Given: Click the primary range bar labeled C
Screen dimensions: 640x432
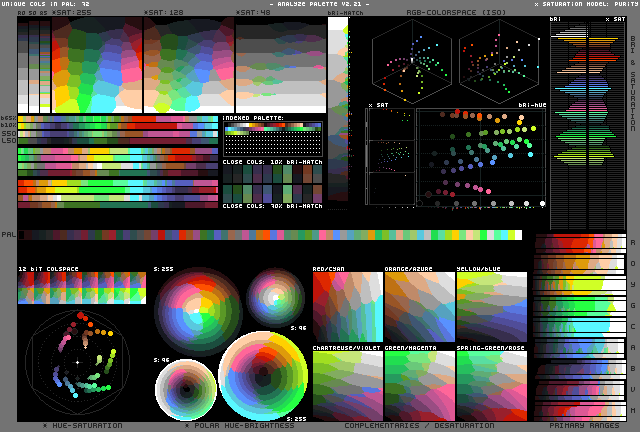Looking at the screenshot, I should point(580,327).
